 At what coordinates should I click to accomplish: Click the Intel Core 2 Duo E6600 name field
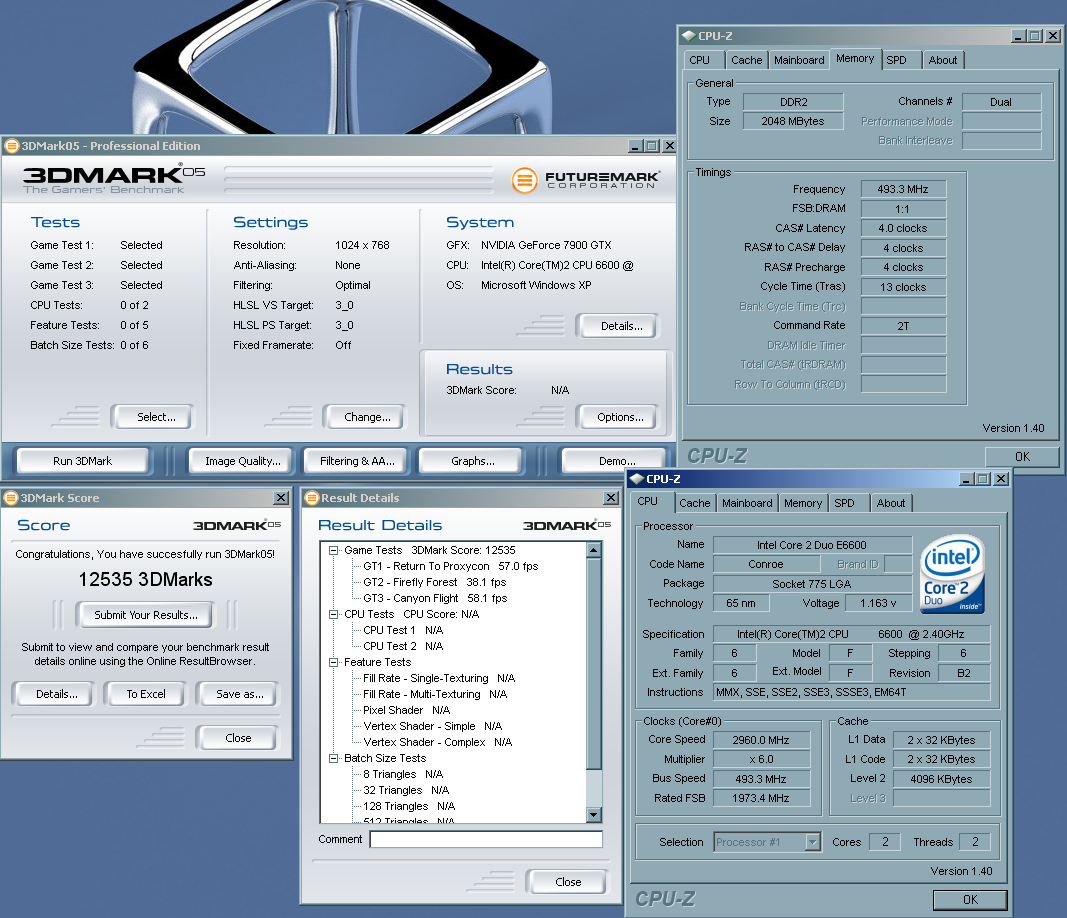(812, 545)
